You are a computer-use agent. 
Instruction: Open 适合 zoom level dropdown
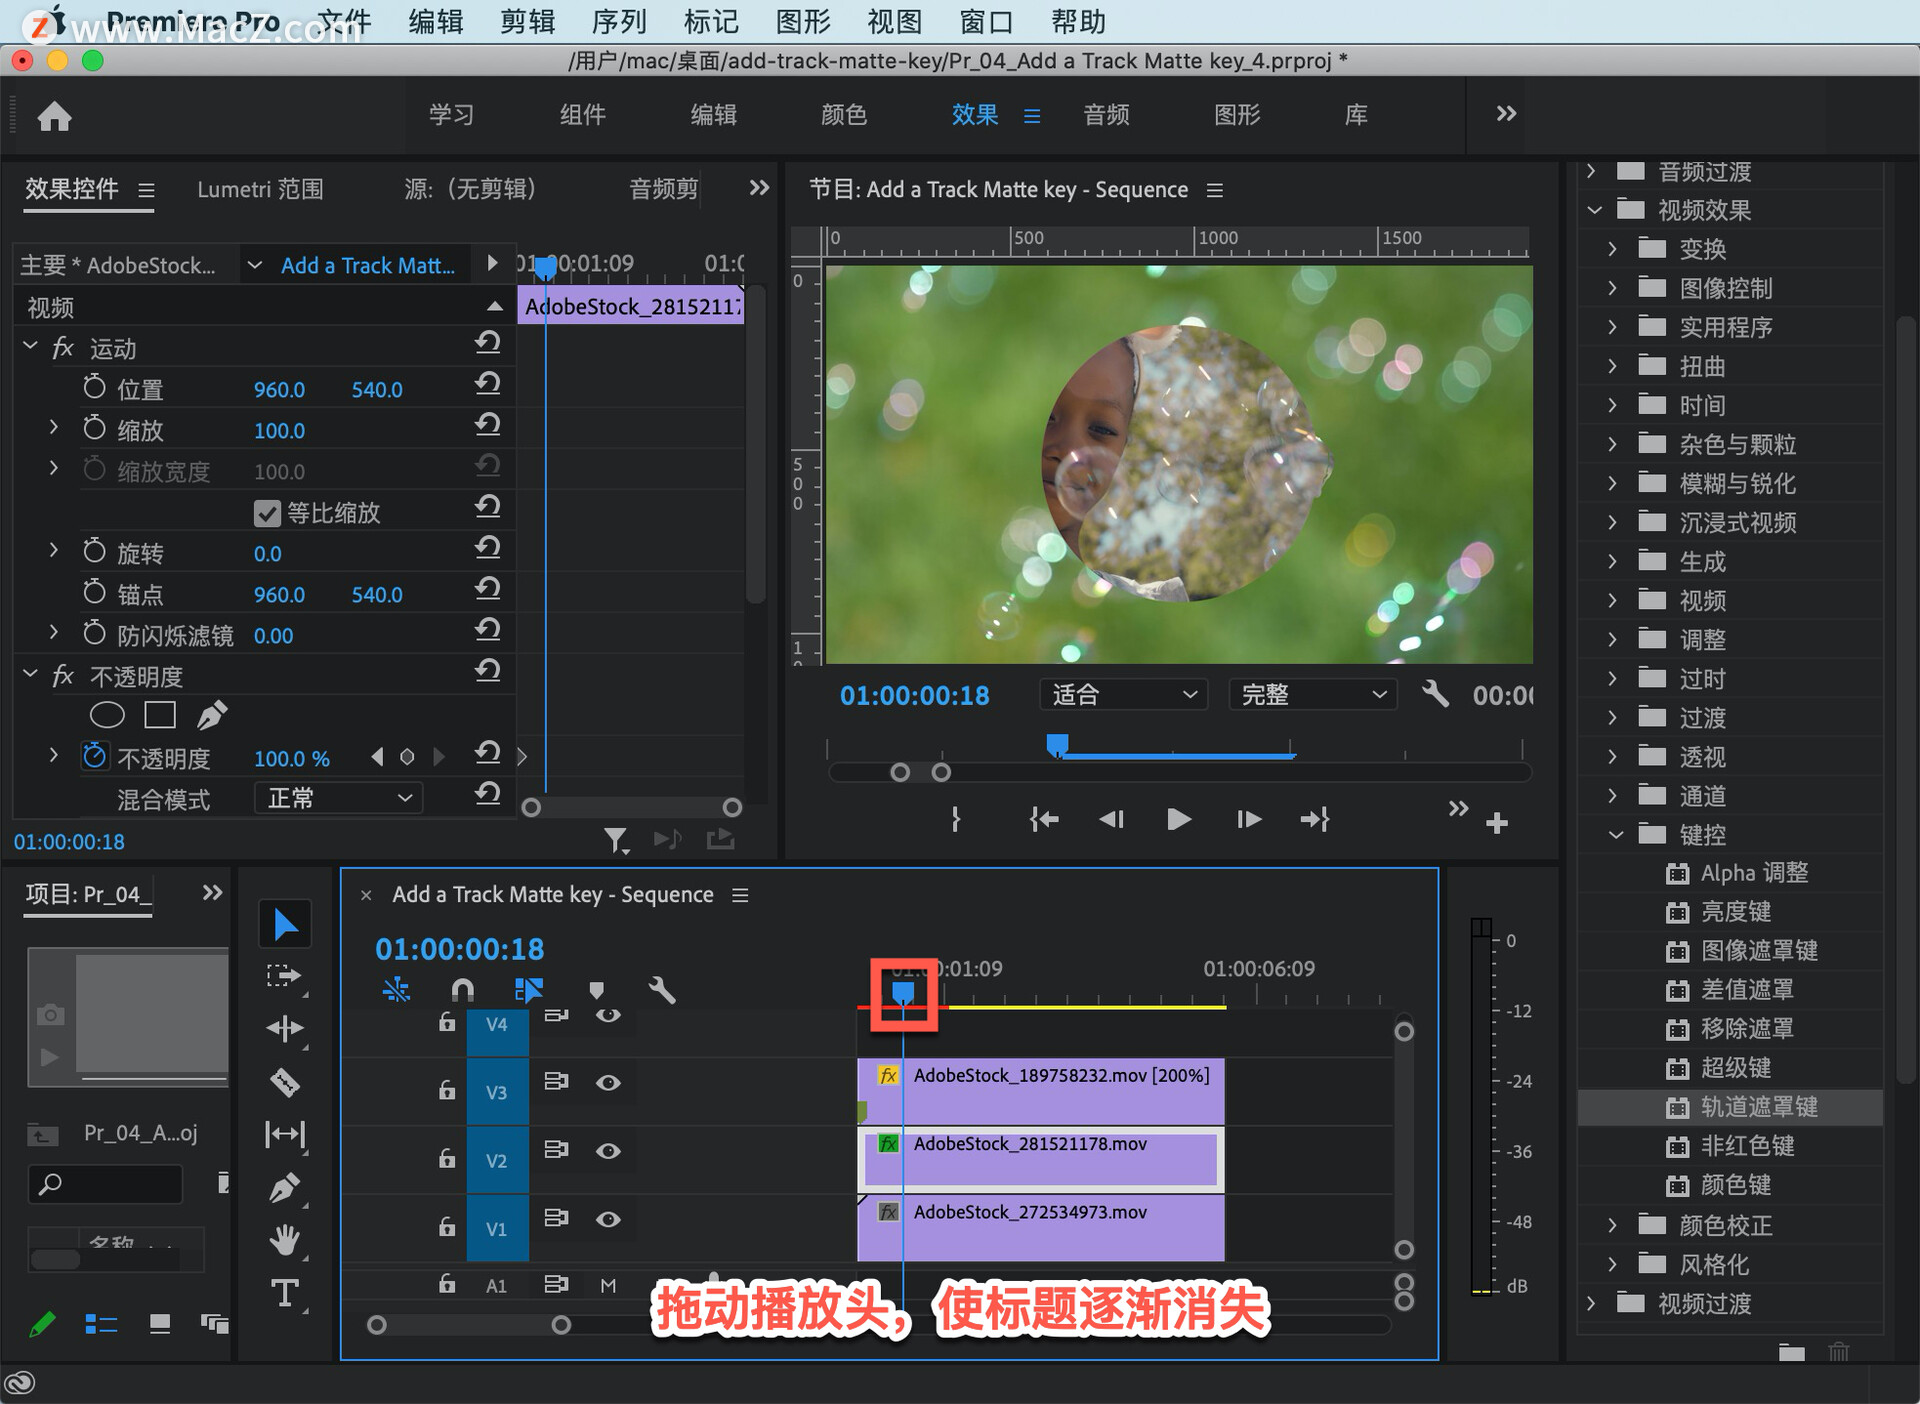point(1124,694)
